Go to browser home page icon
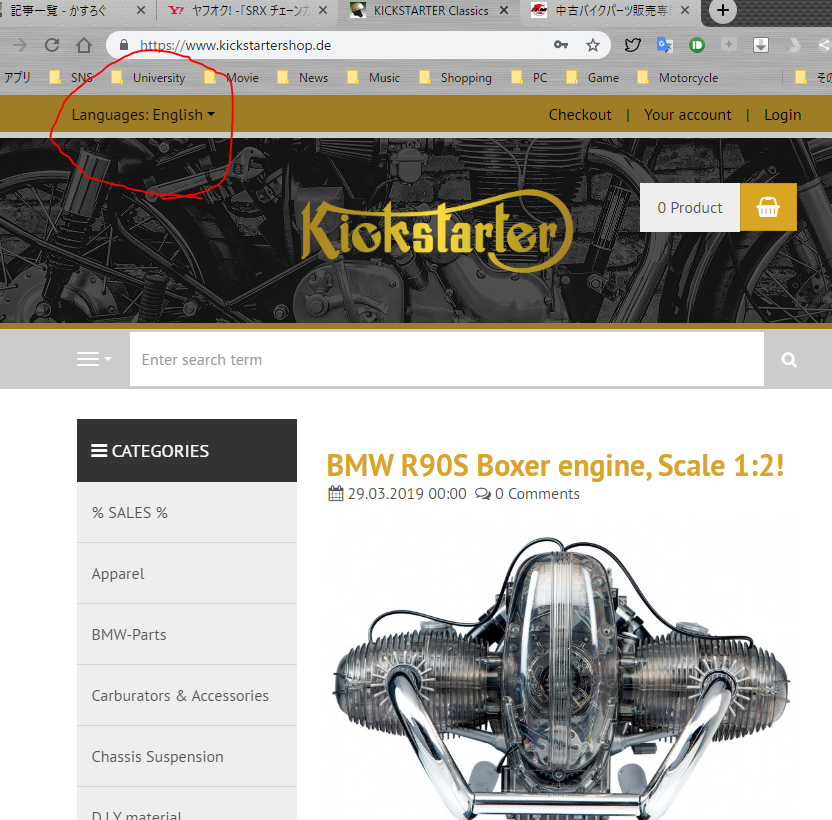The image size is (832, 820). pos(84,45)
